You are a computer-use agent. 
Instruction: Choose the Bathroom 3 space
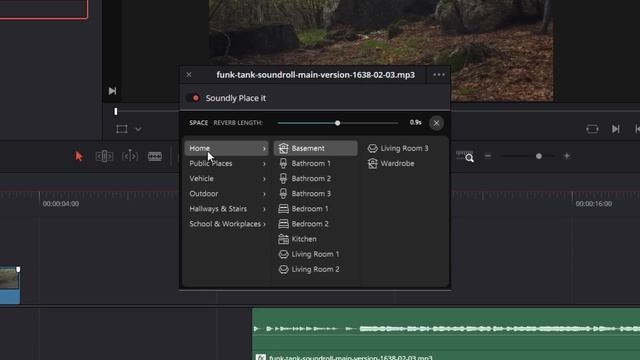(x=315, y=193)
